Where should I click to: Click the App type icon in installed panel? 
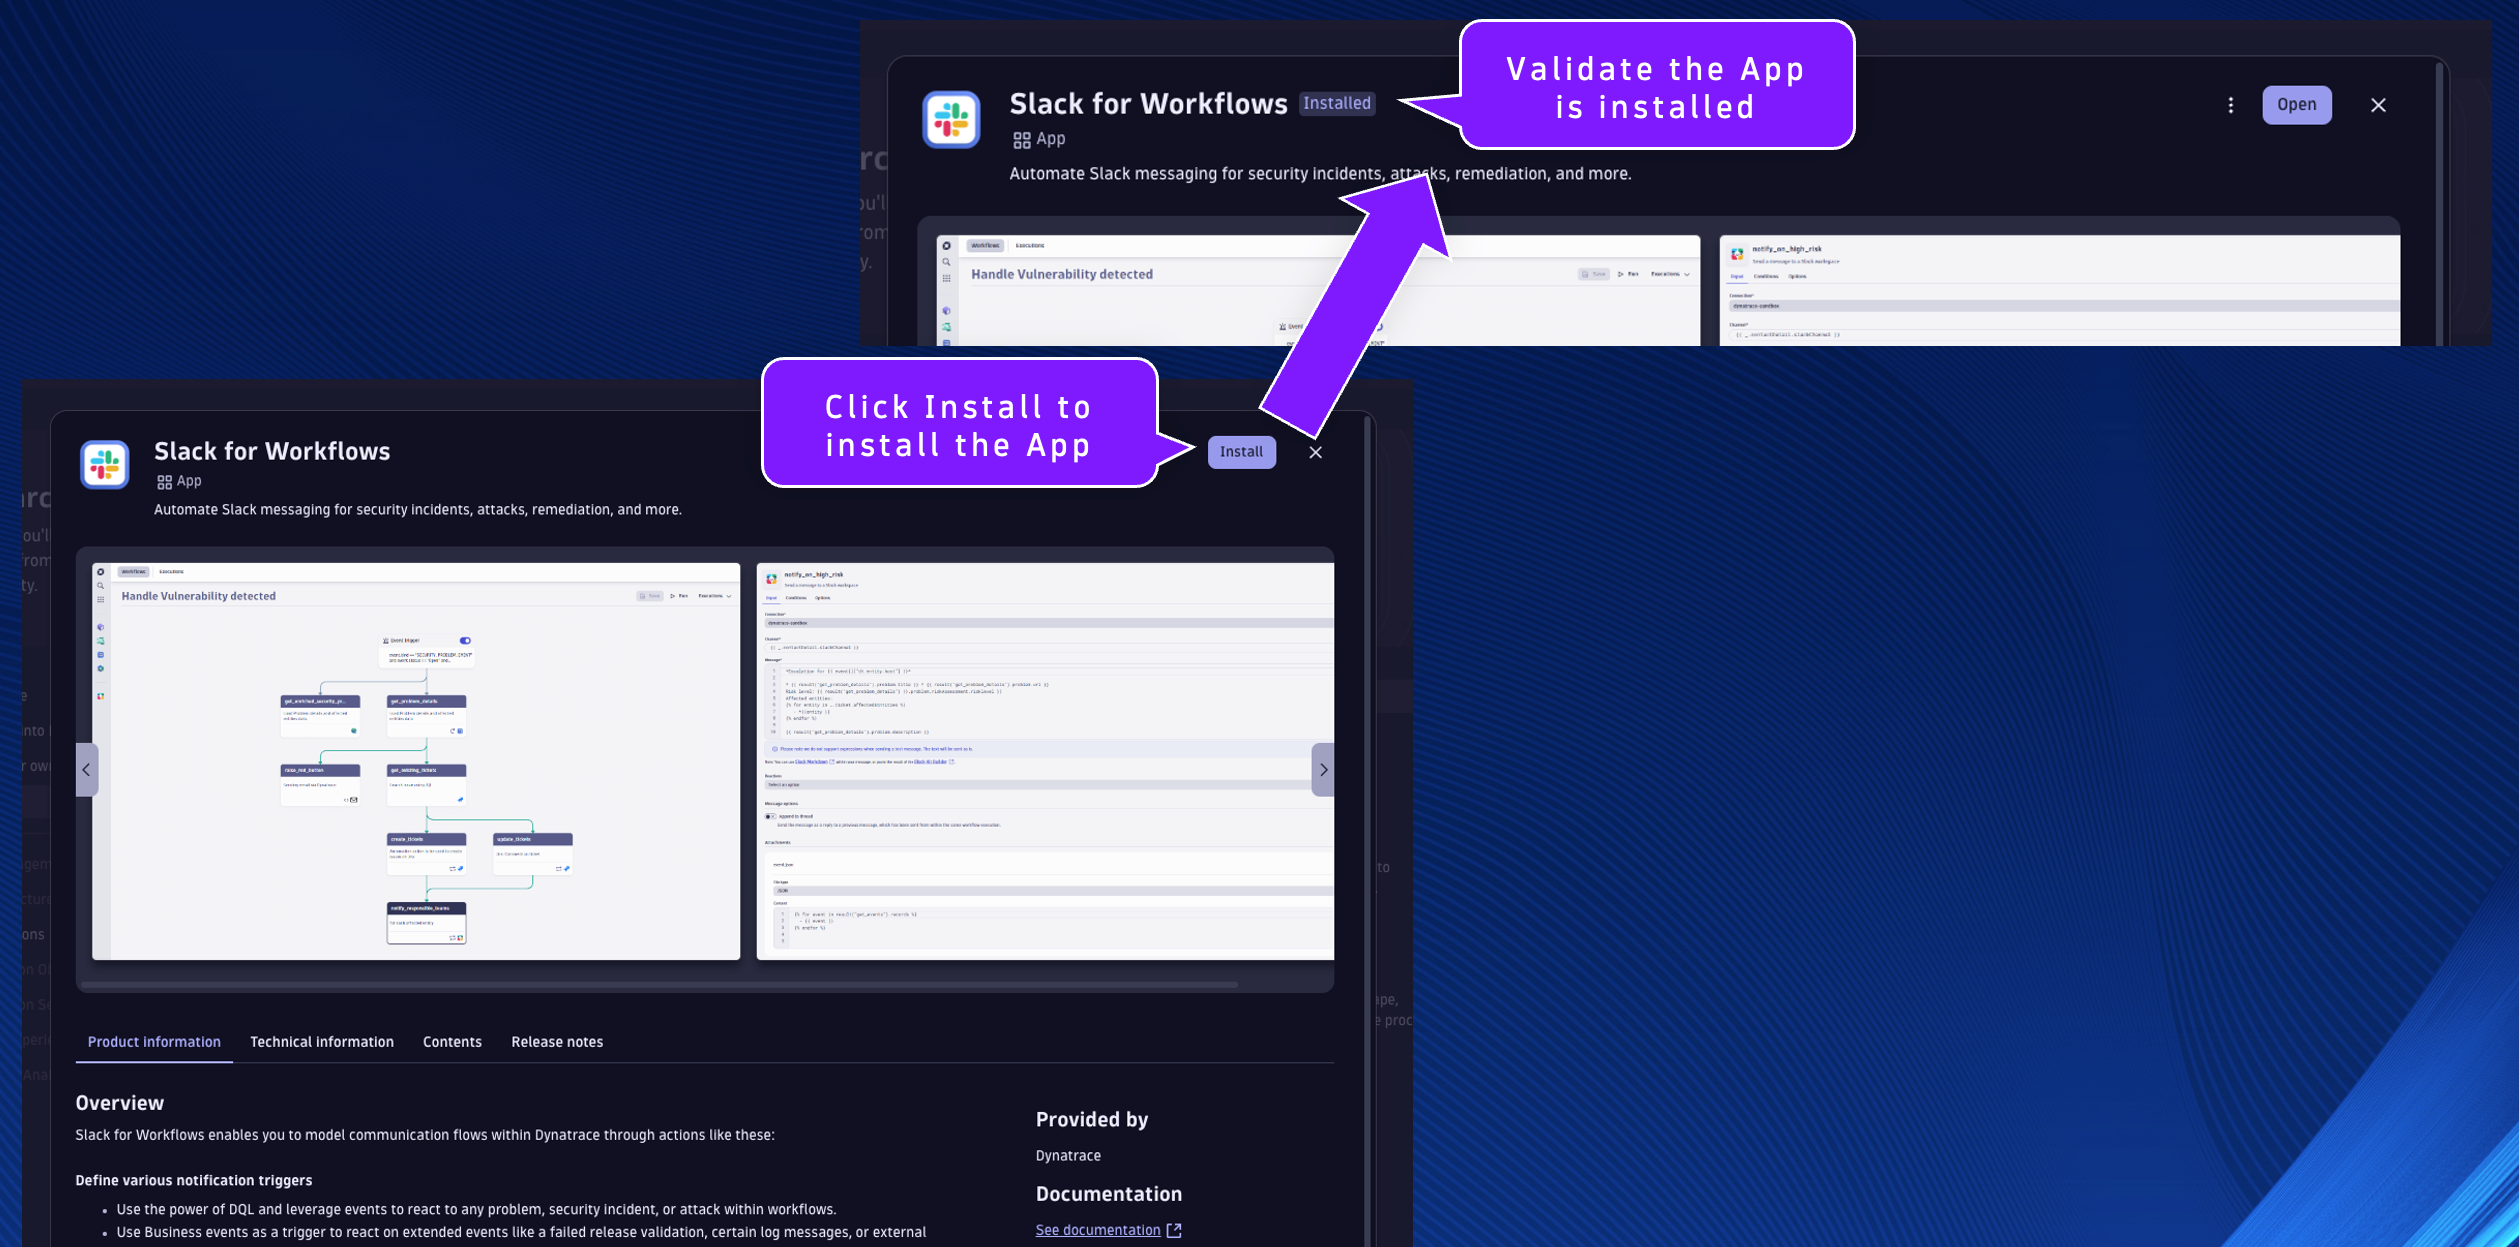(1021, 140)
